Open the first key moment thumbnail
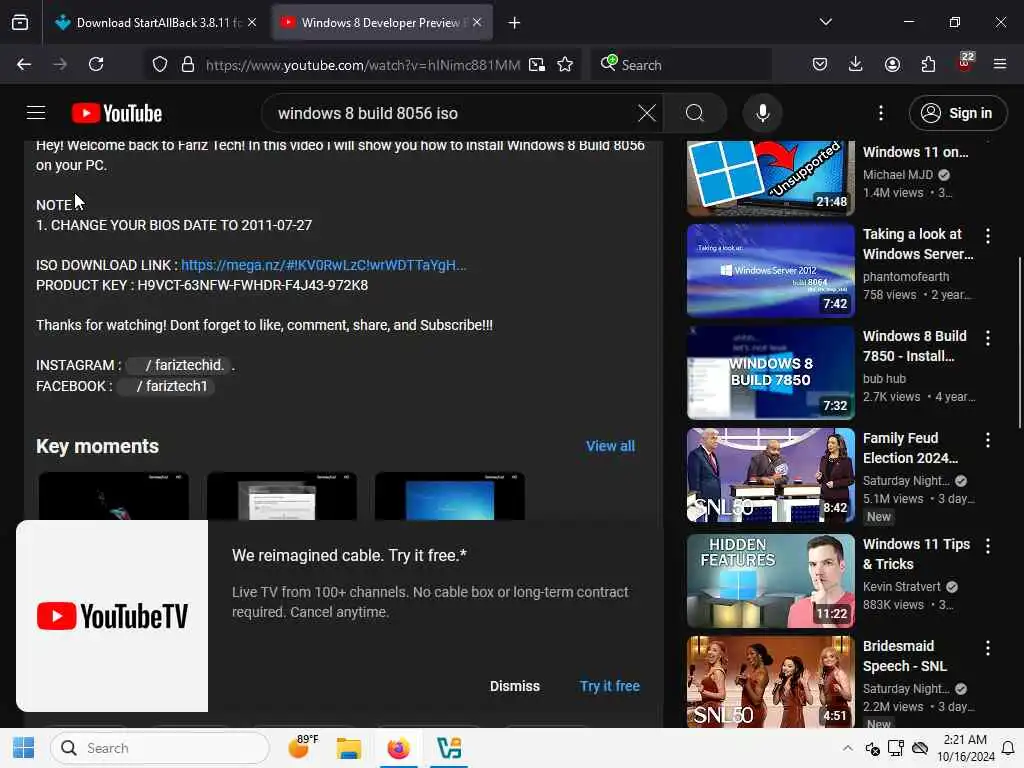The image size is (1024, 768). click(114, 496)
